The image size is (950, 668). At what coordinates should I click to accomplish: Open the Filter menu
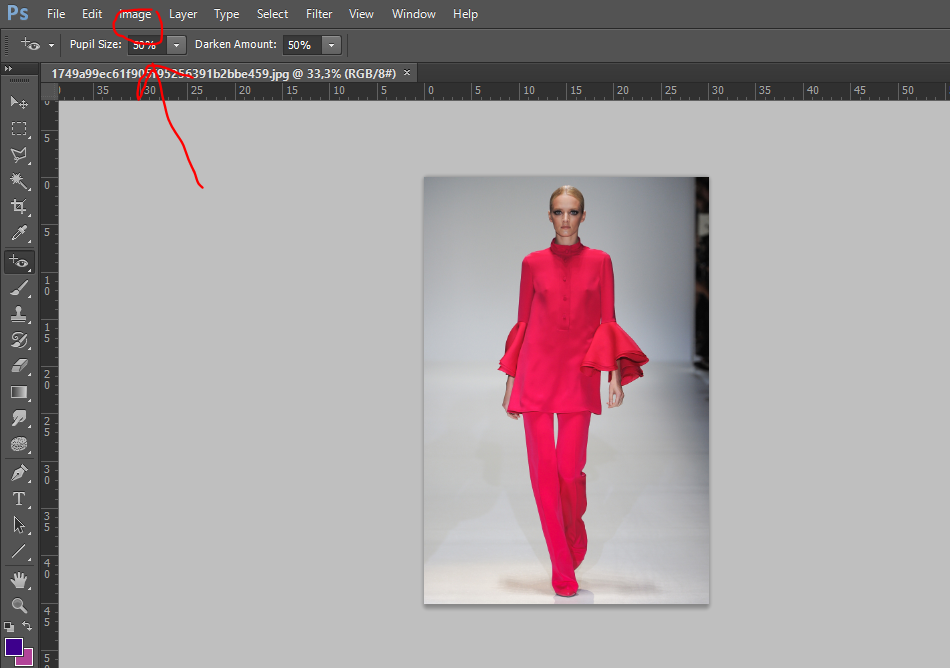[x=319, y=13]
